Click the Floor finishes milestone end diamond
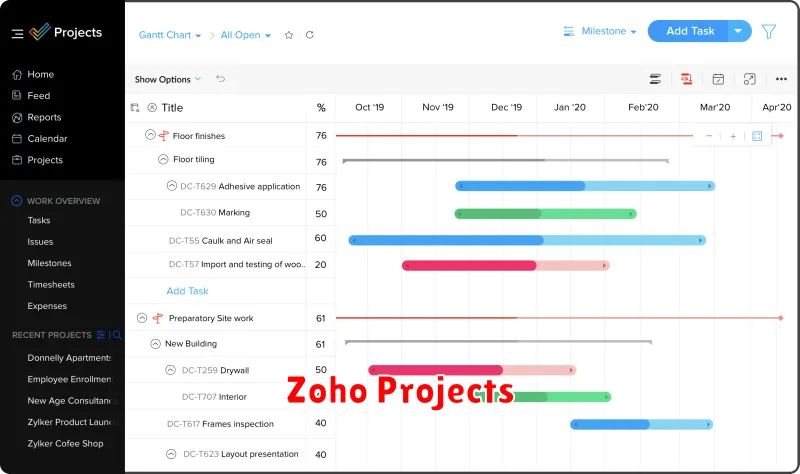800x474 pixels. pos(781,136)
